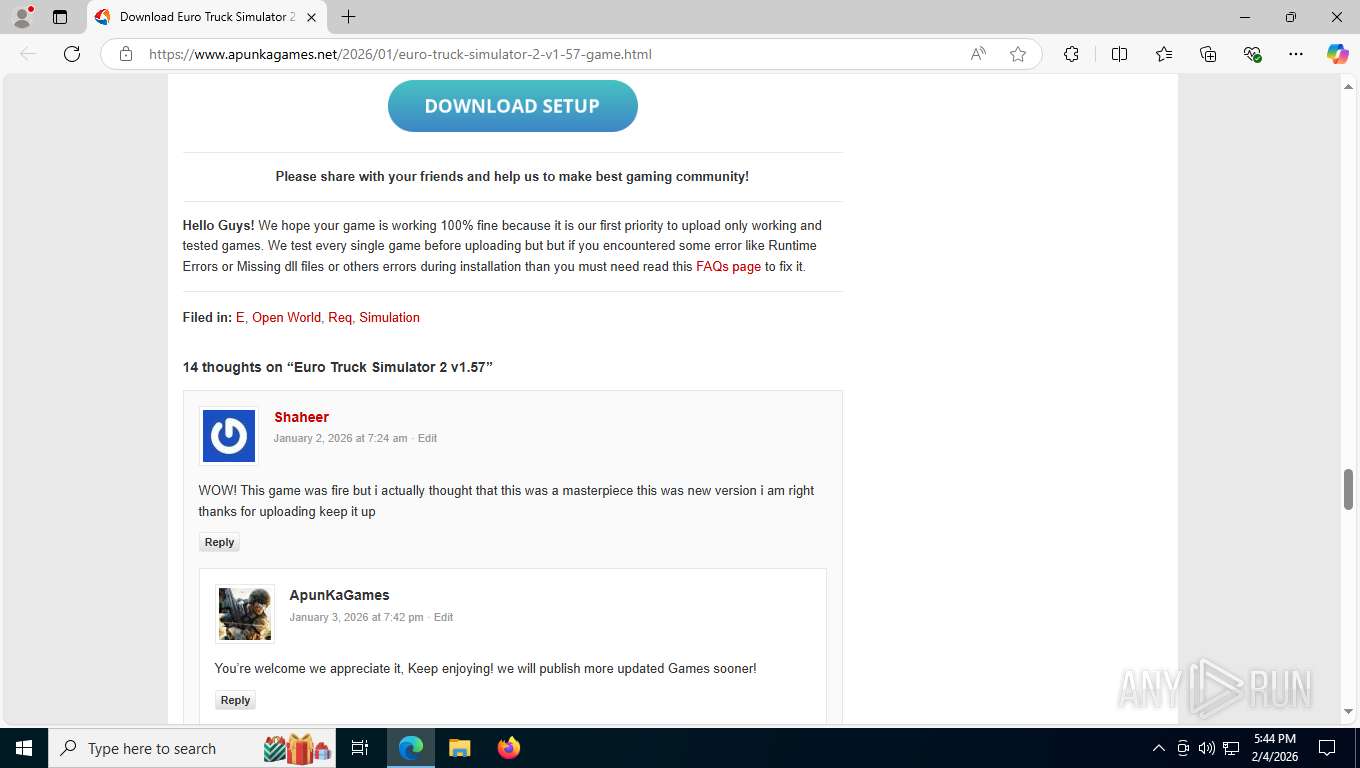Open the Open World category link

coord(286,317)
